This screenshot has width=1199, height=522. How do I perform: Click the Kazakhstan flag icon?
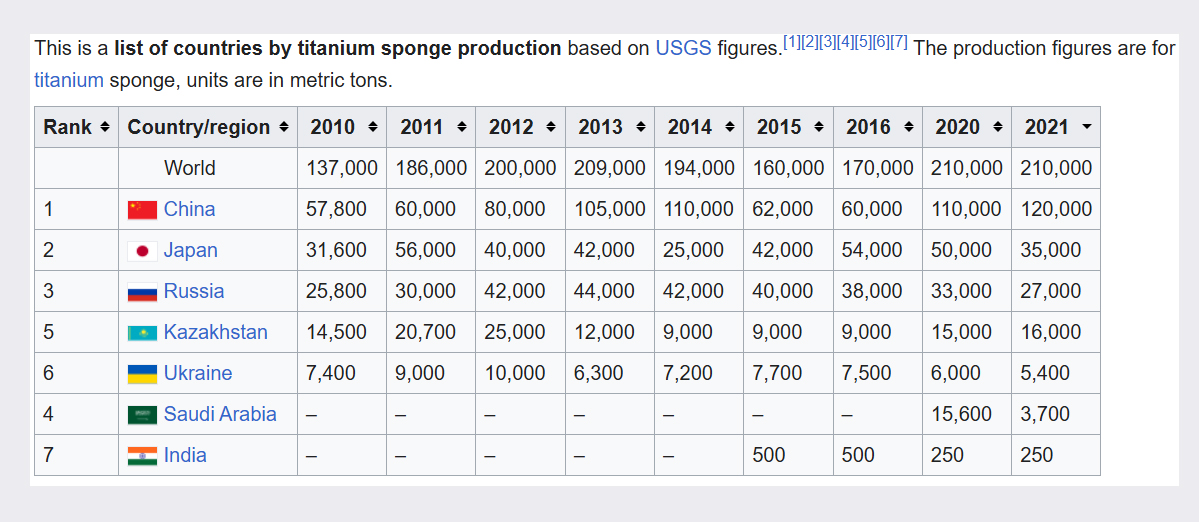pyautogui.click(x=142, y=332)
